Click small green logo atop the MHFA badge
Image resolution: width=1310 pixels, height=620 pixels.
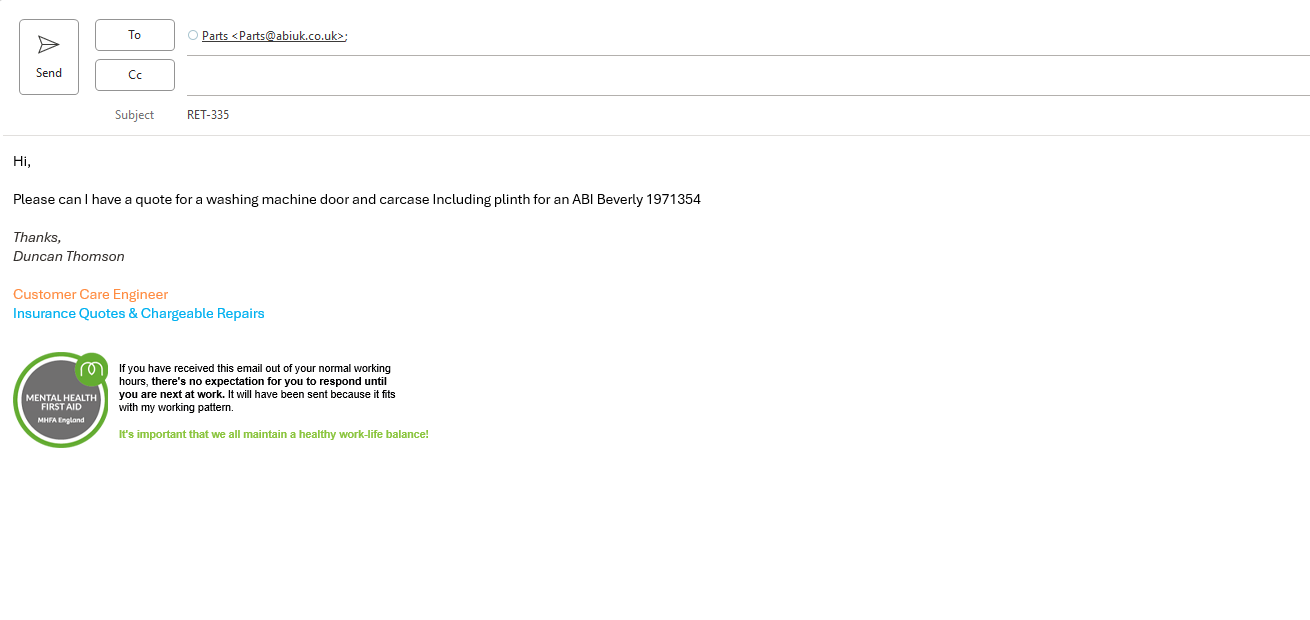coord(92,368)
